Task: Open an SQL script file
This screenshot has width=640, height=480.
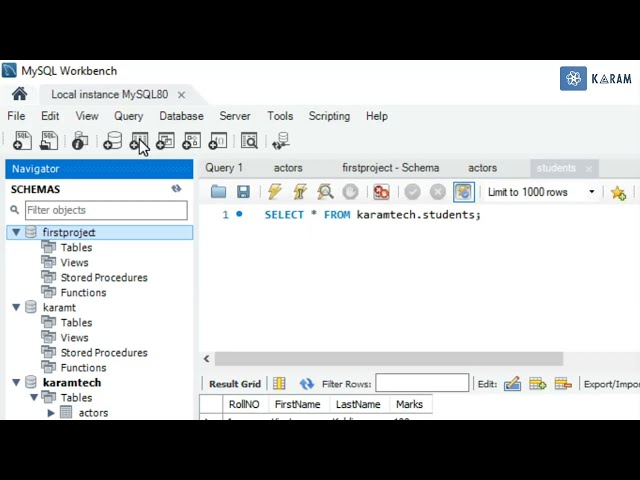Action: pos(49,141)
